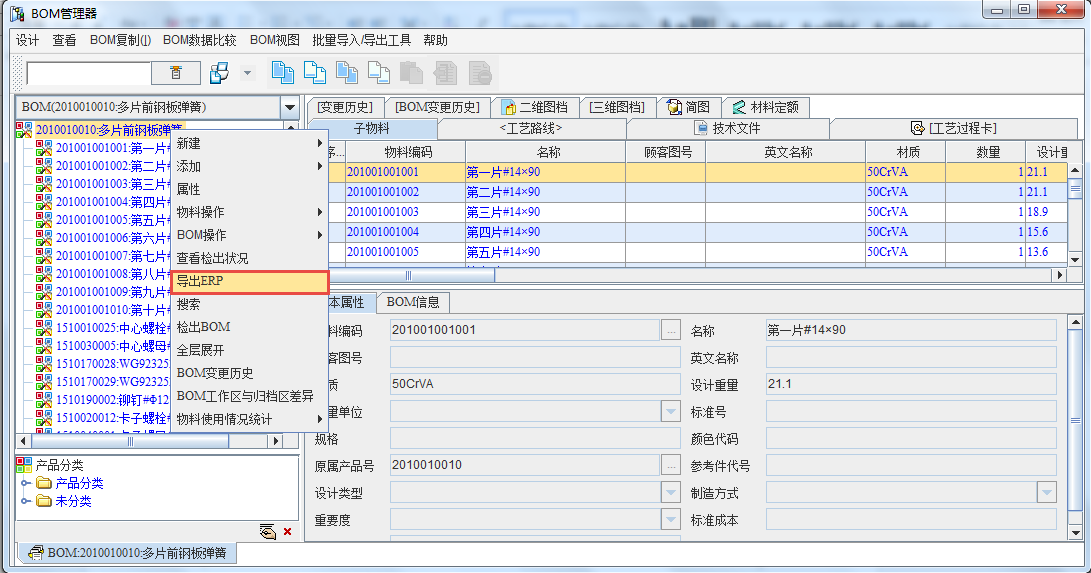Expand the blue 产品分类 folder node
This screenshot has width=1091, height=573.
pyautogui.click(x=26, y=483)
